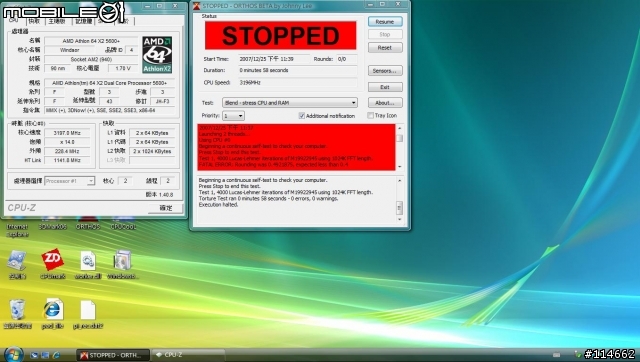Screen dimensions: 640x362
Task: Click the Exit button in ORTHOS
Action: click(385, 87)
